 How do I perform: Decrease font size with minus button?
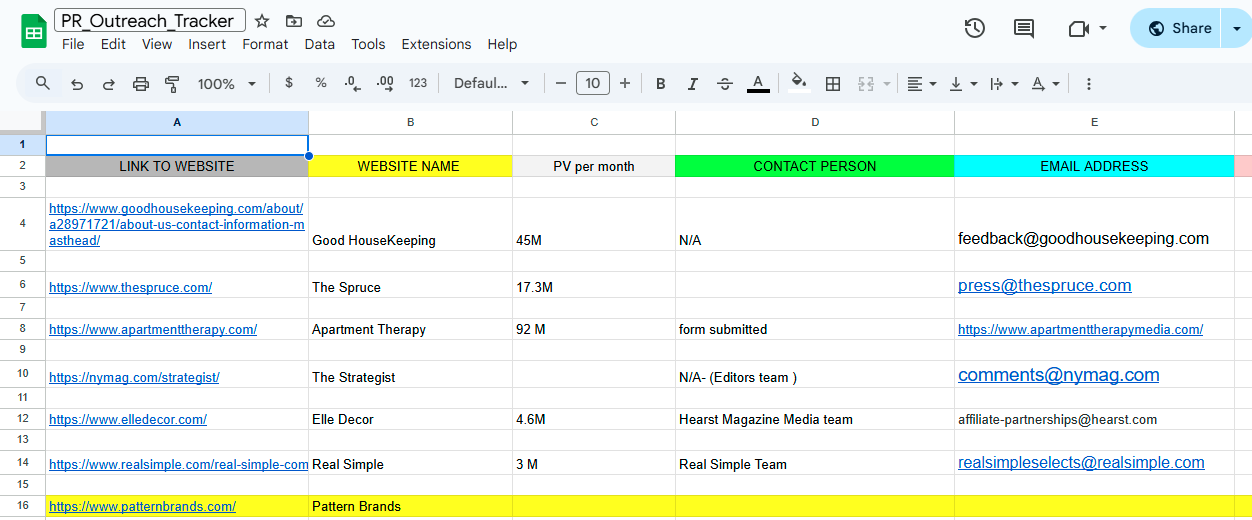(x=561, y=83)
